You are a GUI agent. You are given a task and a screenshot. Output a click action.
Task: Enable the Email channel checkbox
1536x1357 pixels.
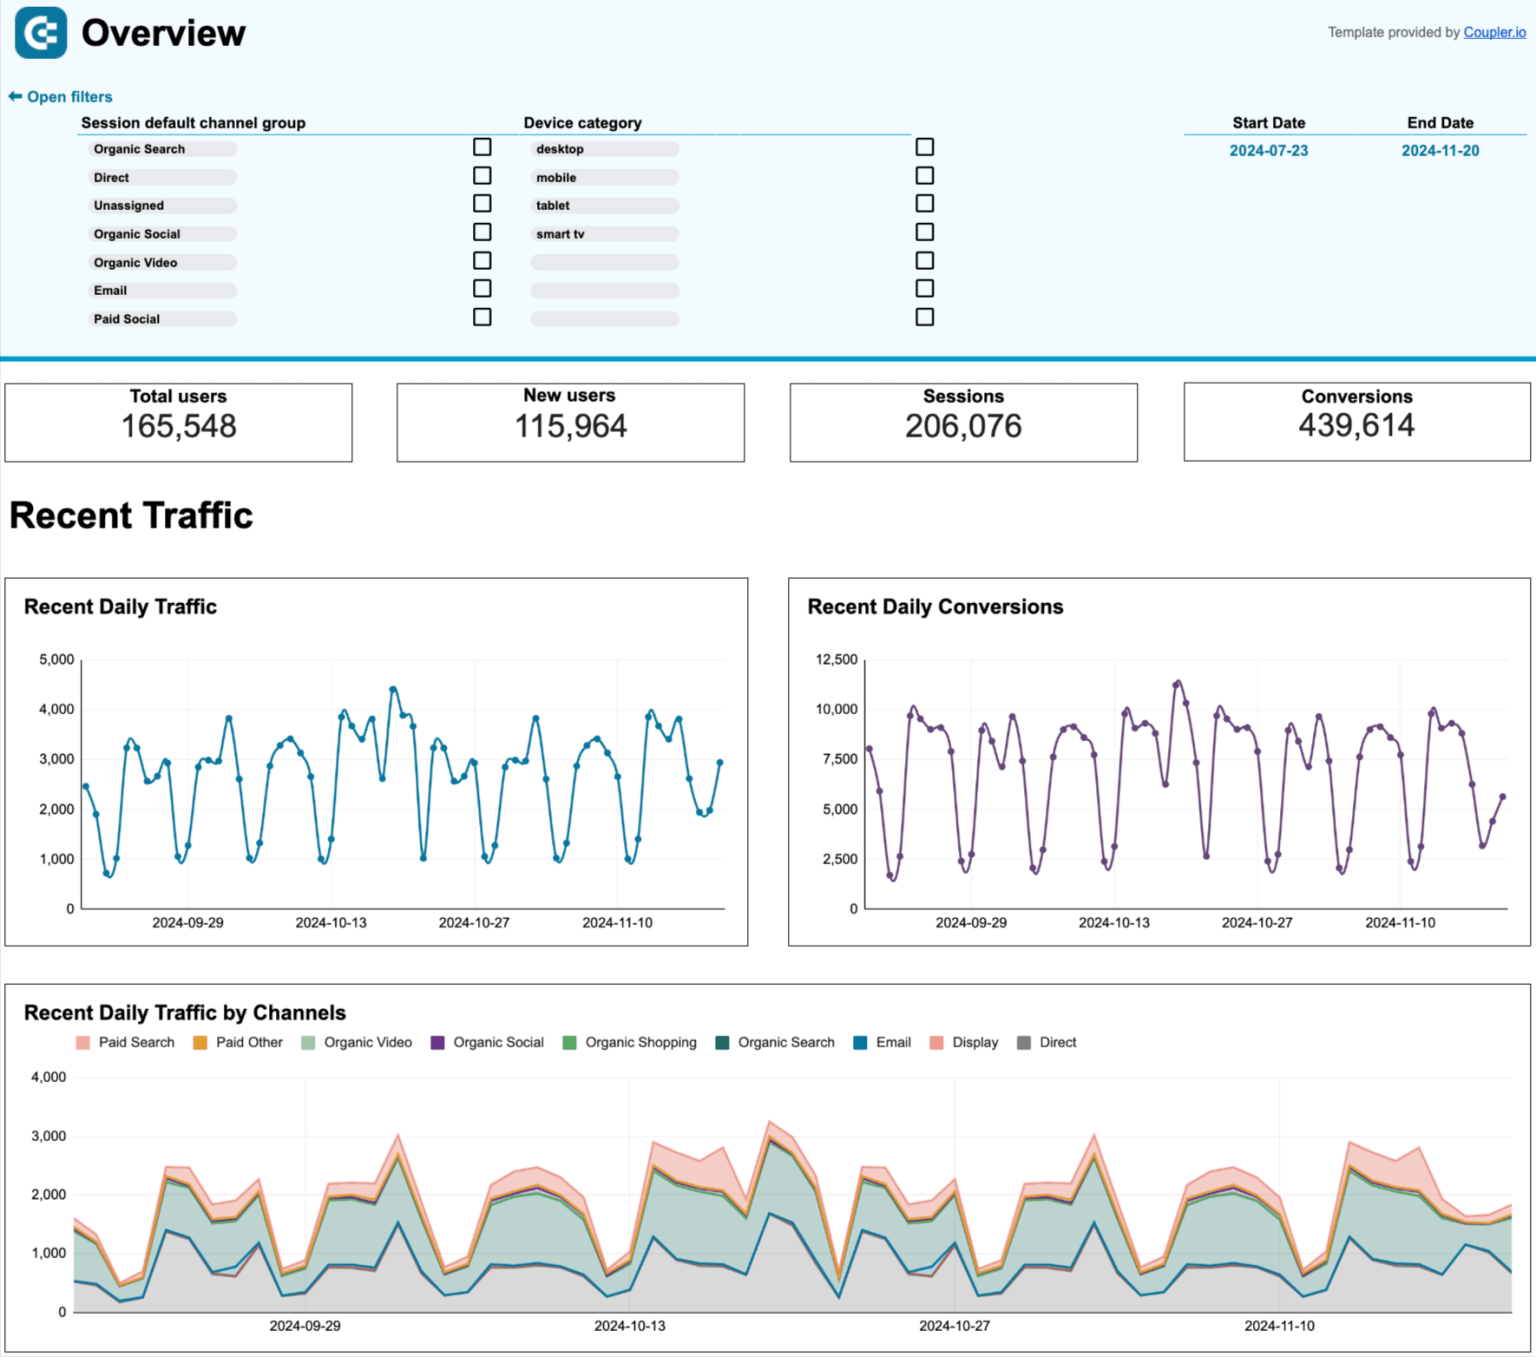482,288
